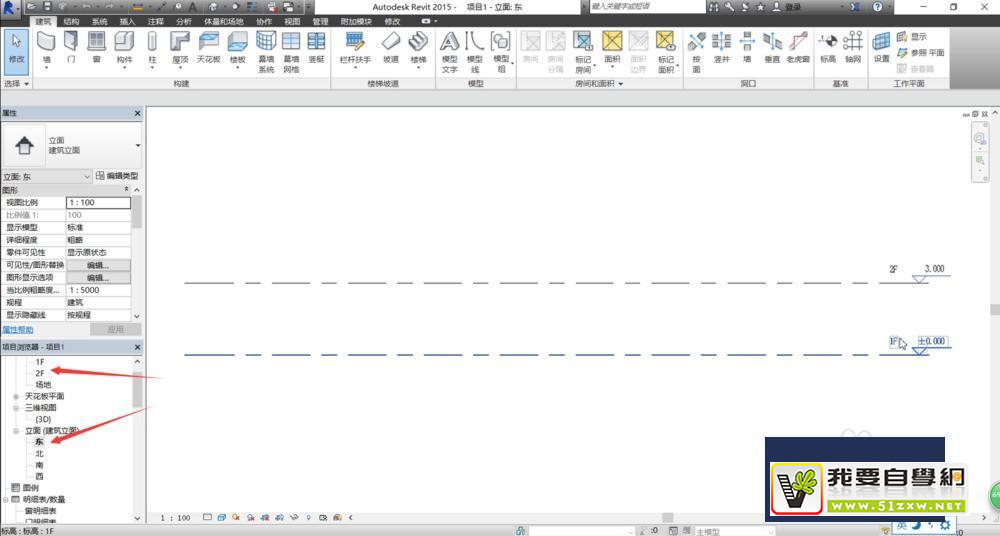Open the 系统 ribbon tab
Image resolution: width=1000 pixels, height=536 pixels.
(x=99, y=21)
